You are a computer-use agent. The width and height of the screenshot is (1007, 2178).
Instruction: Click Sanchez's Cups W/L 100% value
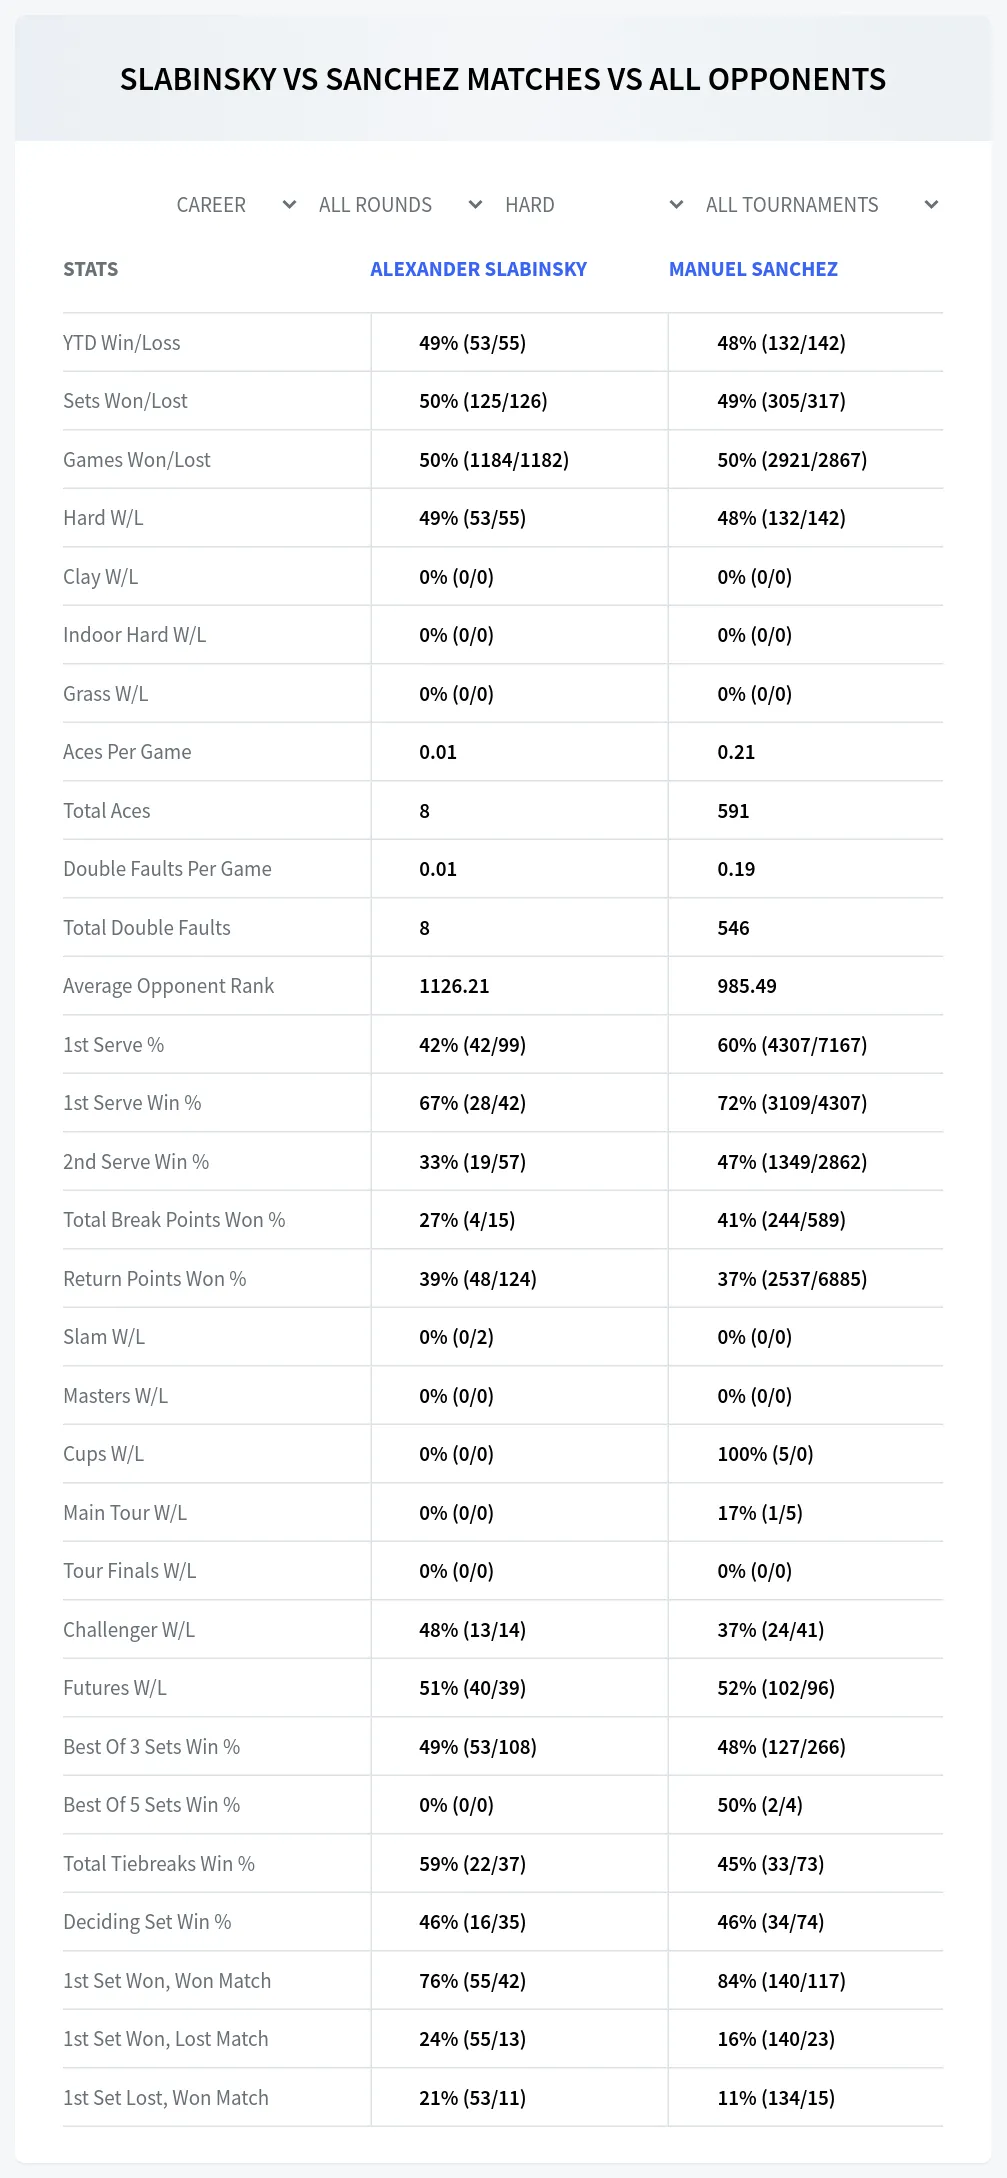765,1454
